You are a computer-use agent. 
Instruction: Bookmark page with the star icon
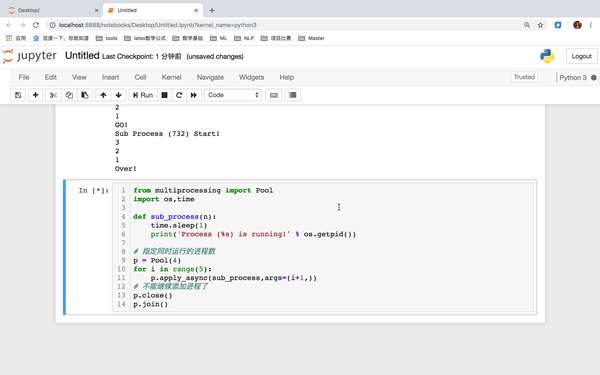(540, 25)
